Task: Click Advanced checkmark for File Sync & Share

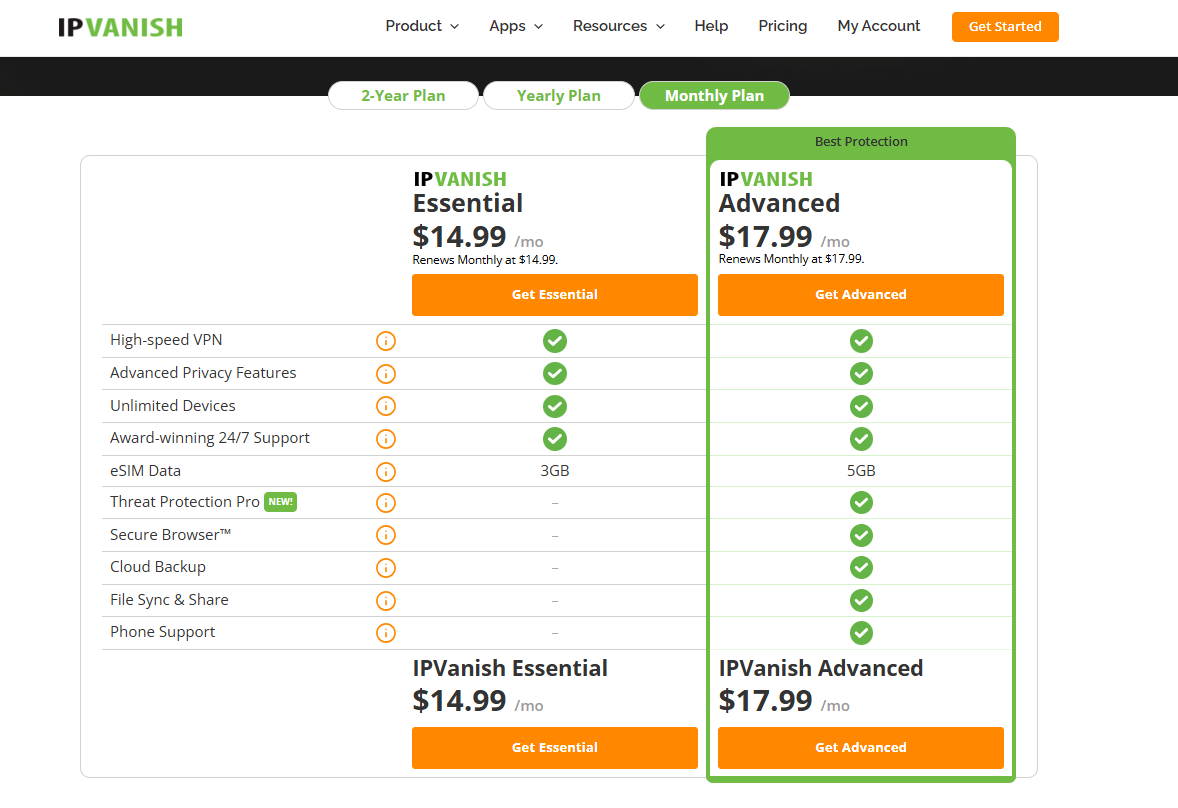Action: pos(861,601)
